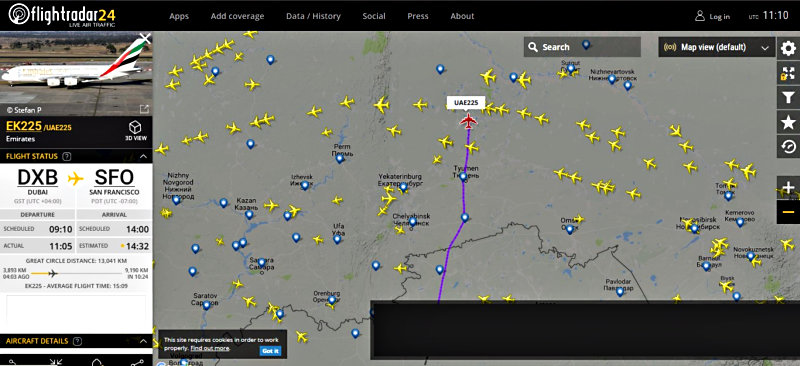
Task: Expand the Map view (default) dropdown
Action: (716, 47)
